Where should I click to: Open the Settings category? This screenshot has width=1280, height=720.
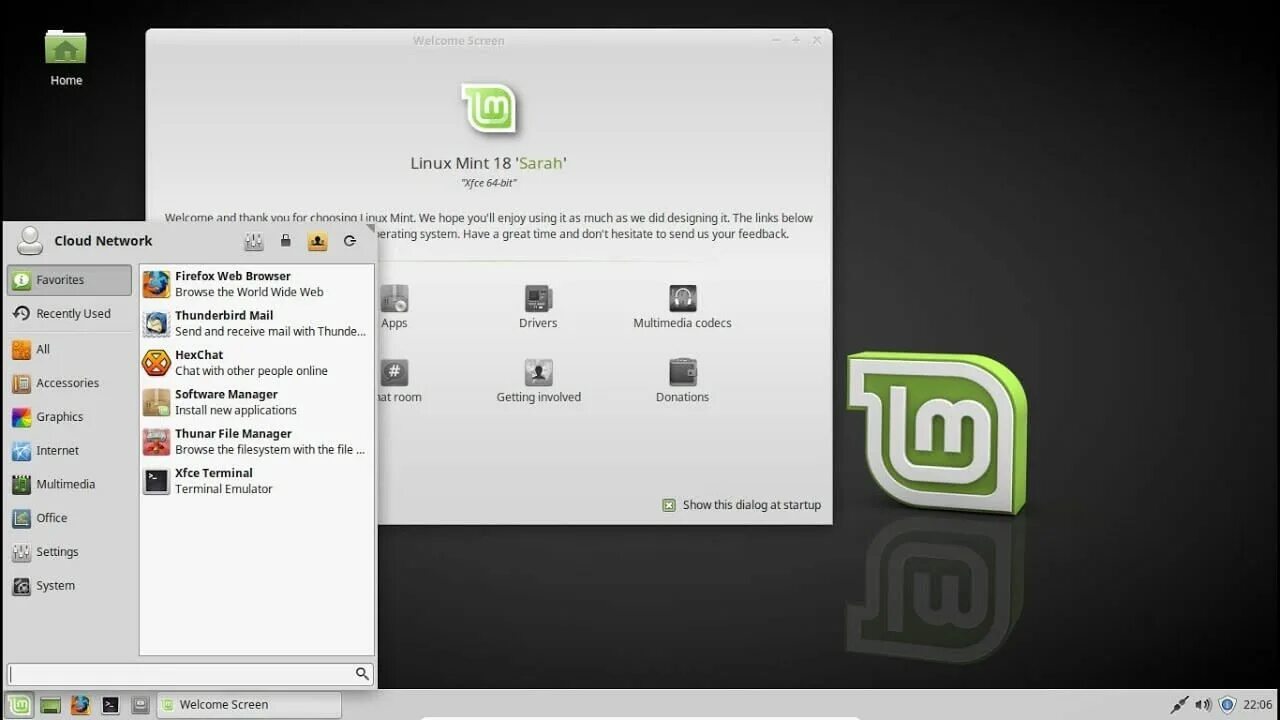pos(69,552)
